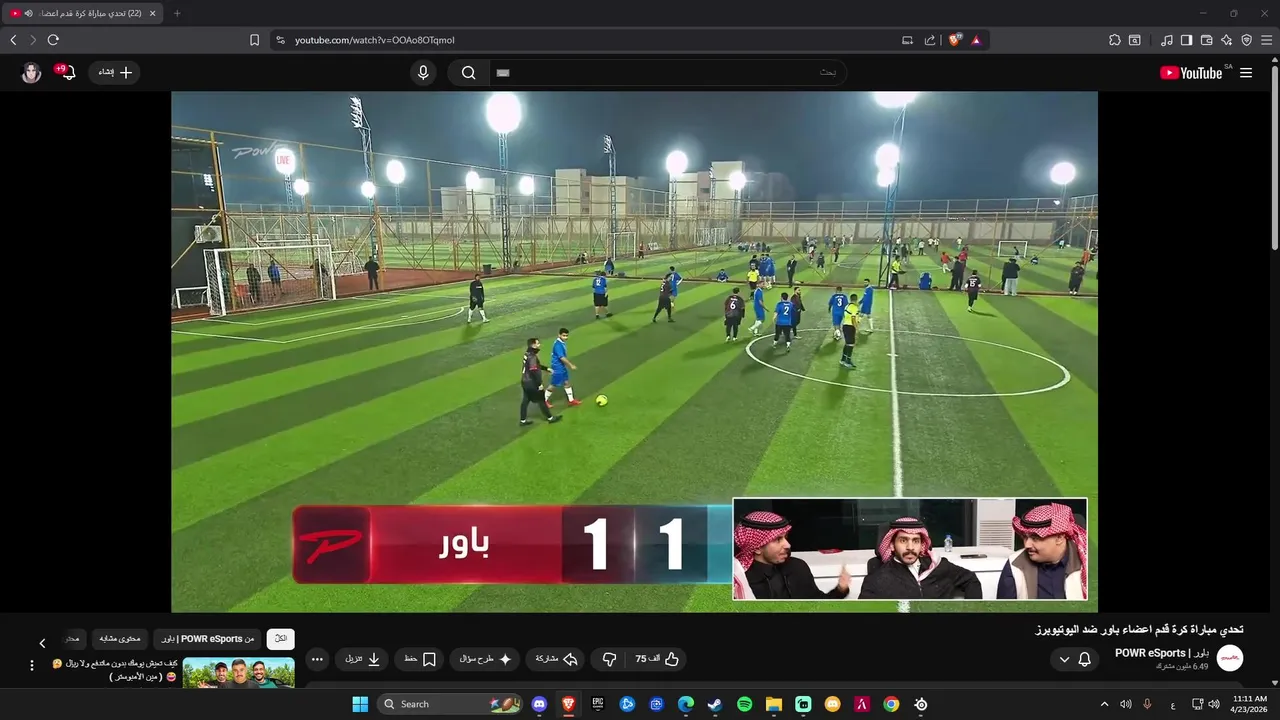Open Steam from the taskbar

[715, 704]
